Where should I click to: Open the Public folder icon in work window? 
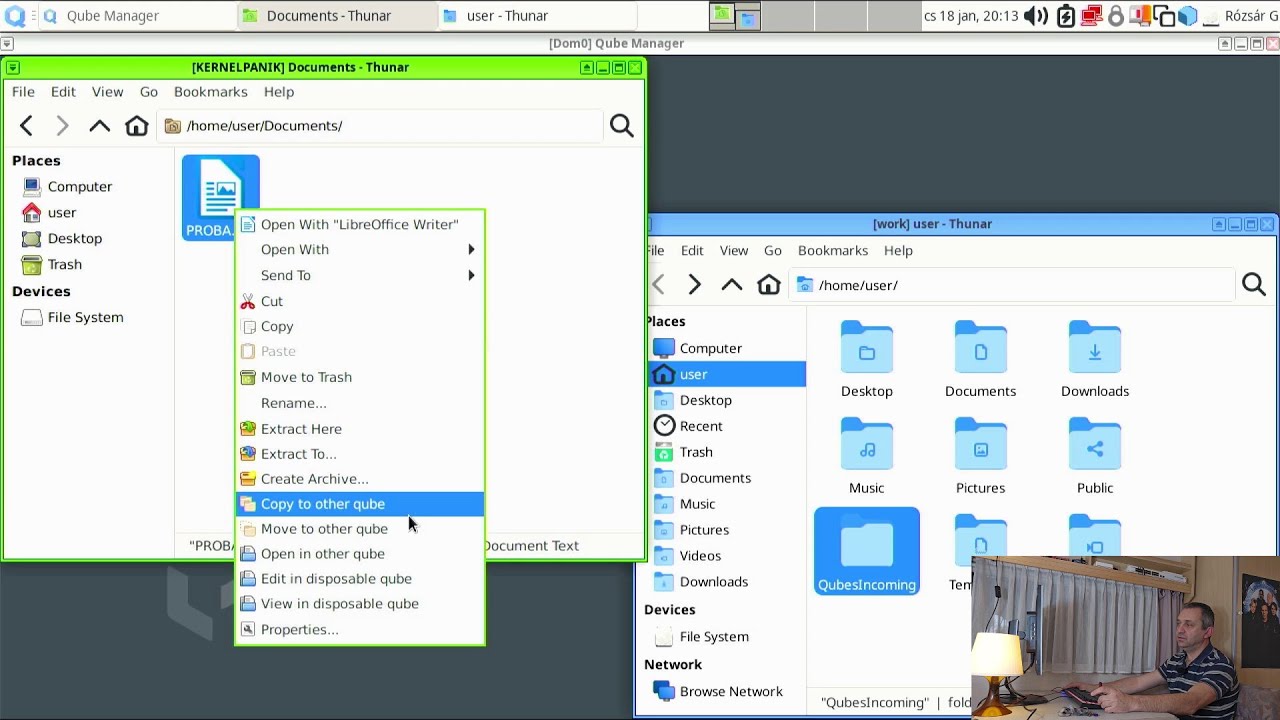tap(1095, 457)
